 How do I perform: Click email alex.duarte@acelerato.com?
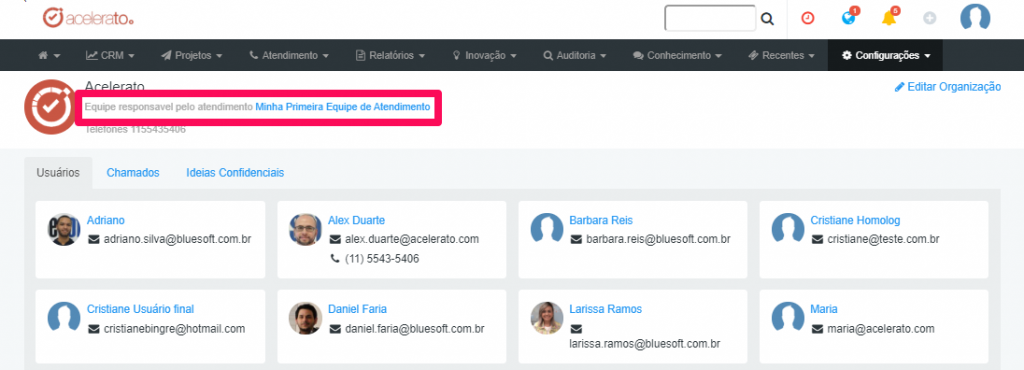(x=412, y=239)
